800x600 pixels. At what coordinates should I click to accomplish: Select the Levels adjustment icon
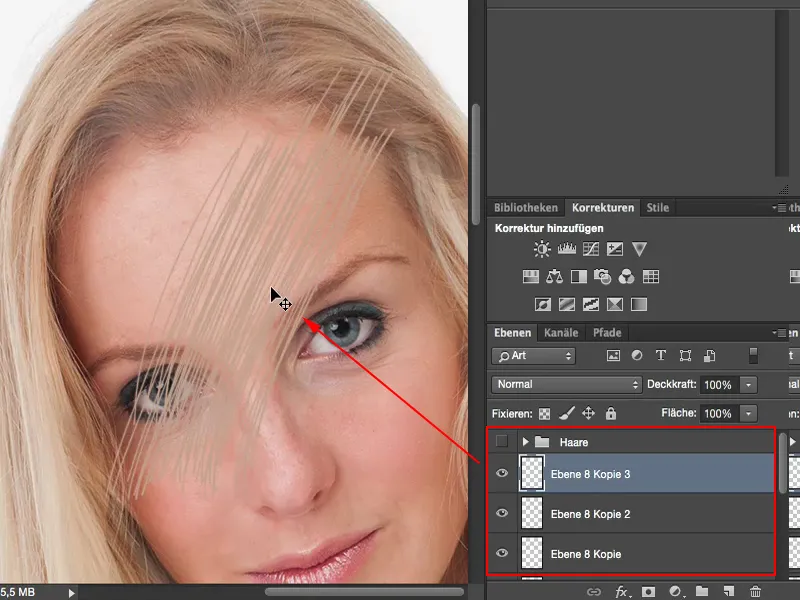click(x=565, y=248)
